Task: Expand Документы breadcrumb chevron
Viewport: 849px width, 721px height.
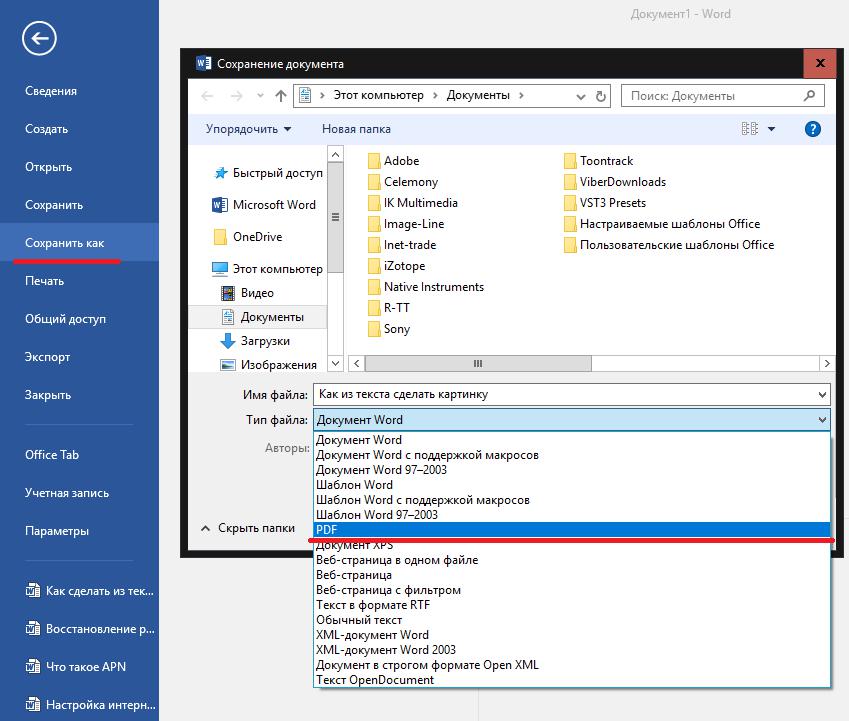Action: pos(521,96)
